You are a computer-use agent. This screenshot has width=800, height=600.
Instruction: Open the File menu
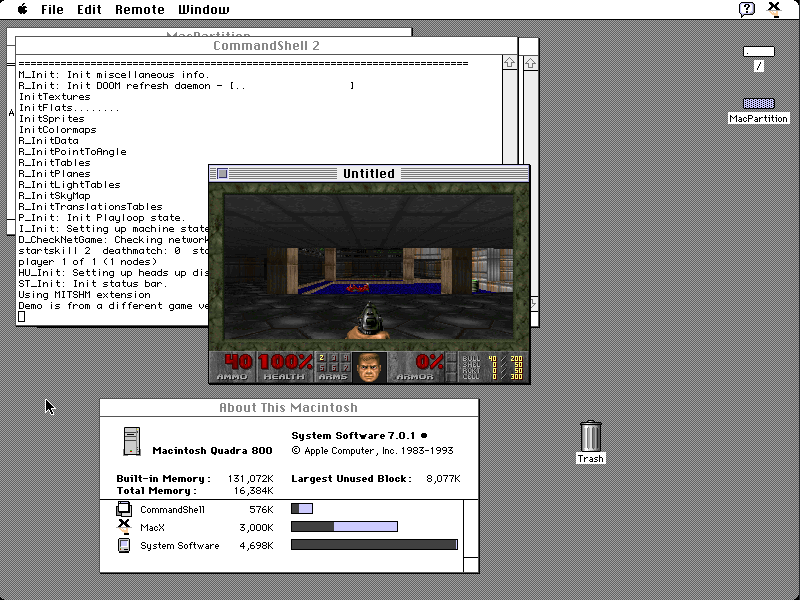[x=52, y=10]
